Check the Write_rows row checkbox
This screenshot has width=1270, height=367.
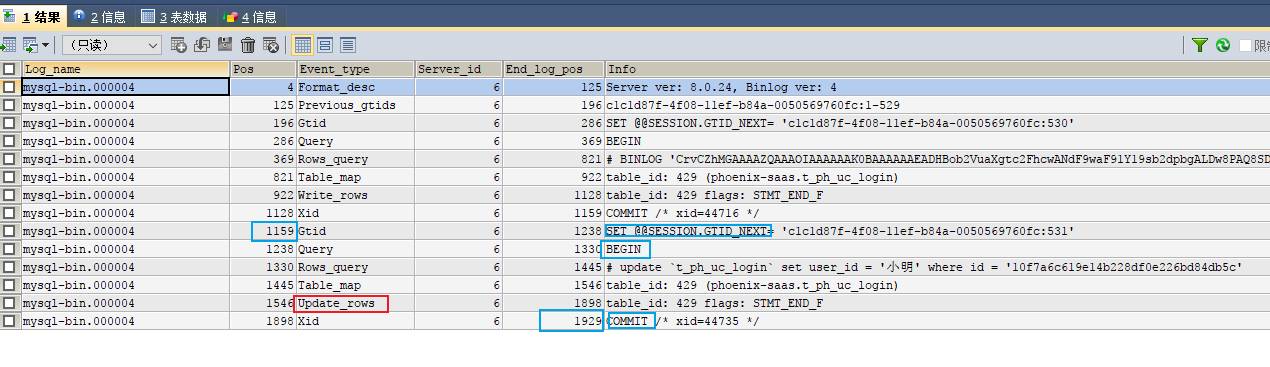9,195
